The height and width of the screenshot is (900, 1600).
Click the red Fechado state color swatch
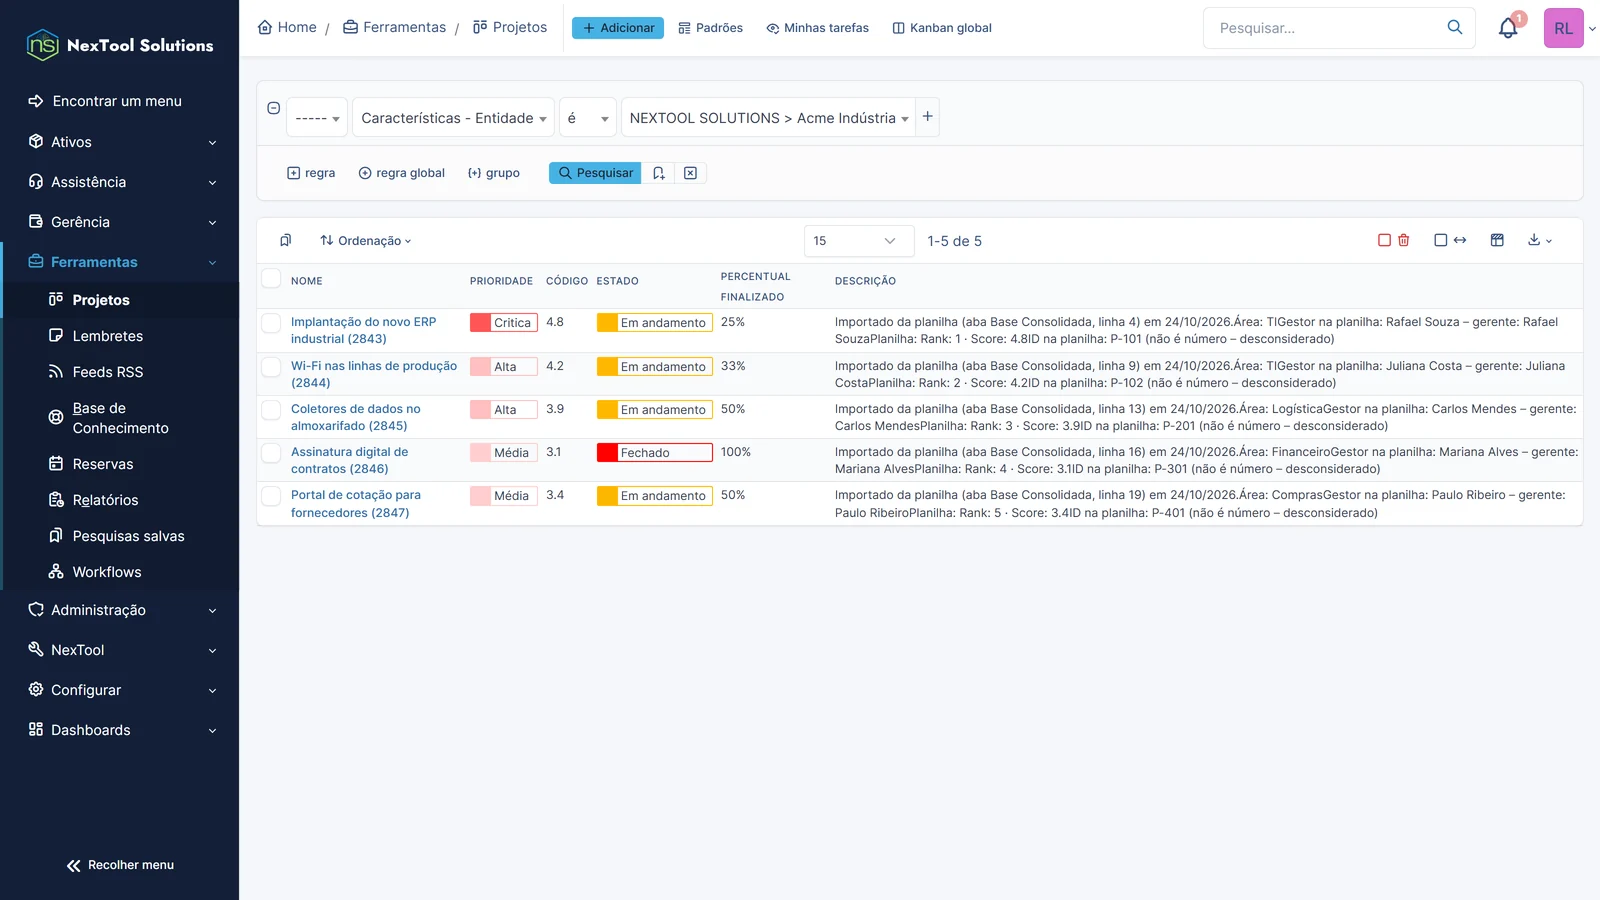(x=607, y=452)
